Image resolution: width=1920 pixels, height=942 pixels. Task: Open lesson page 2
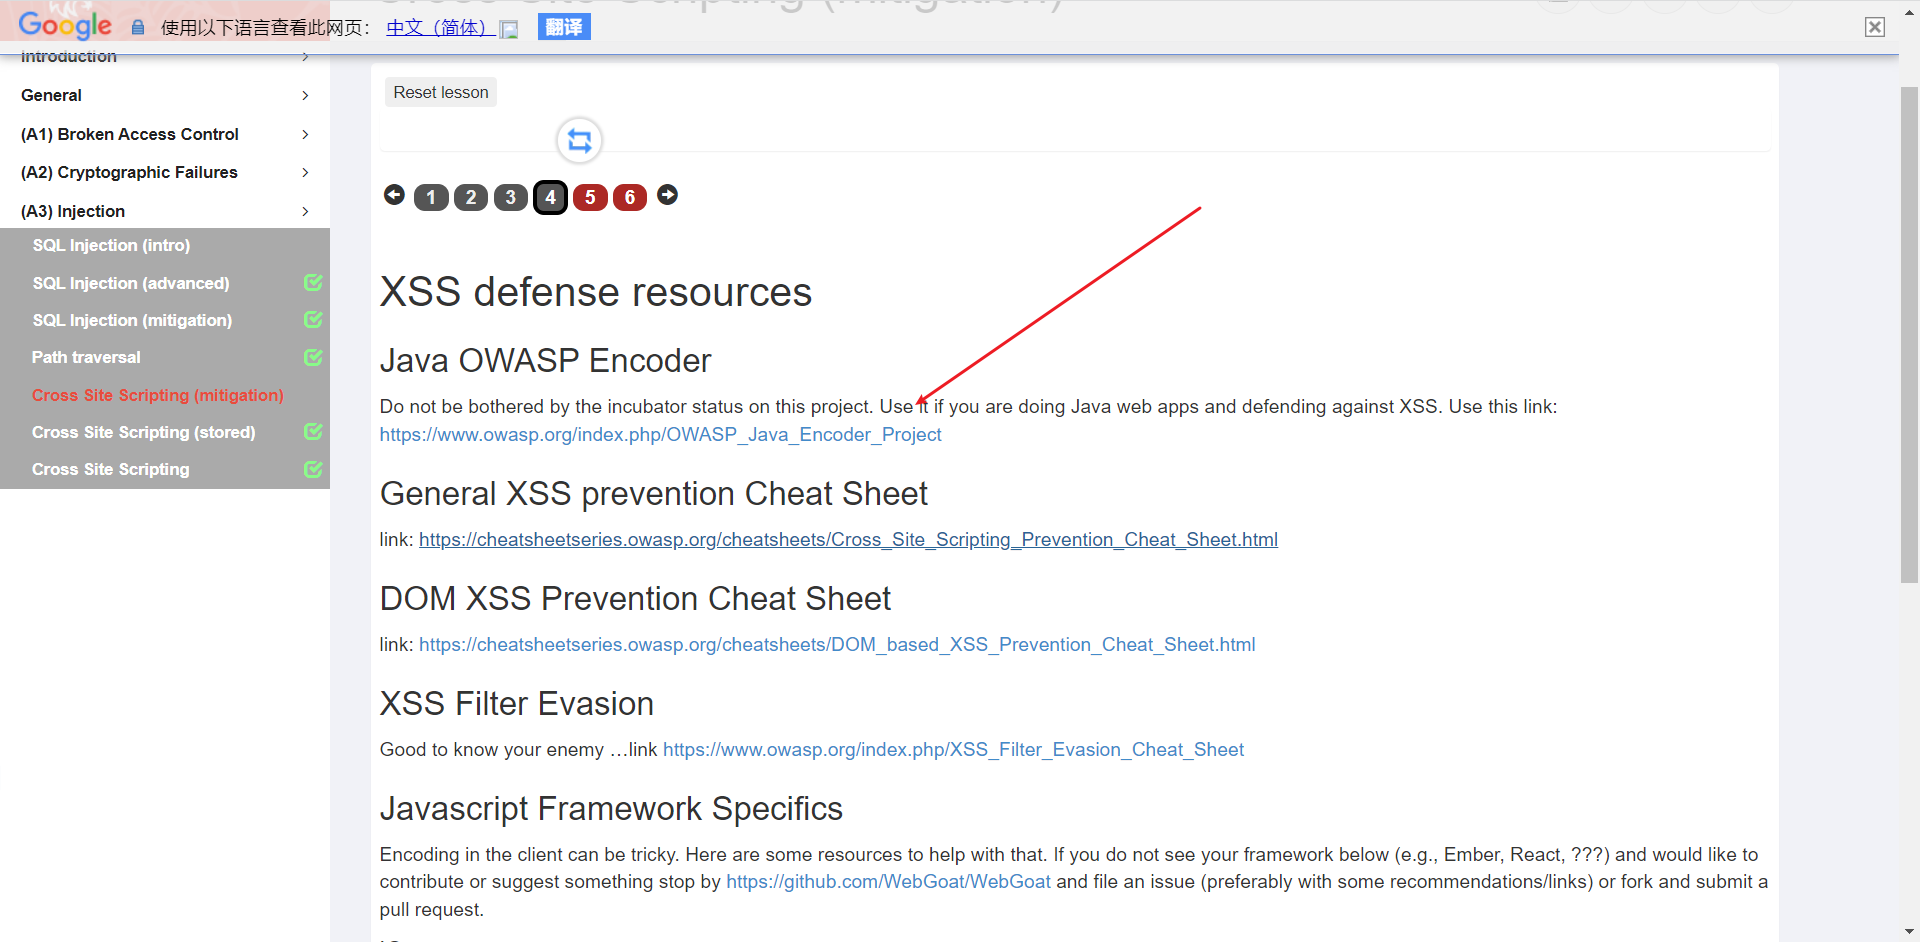471,197
